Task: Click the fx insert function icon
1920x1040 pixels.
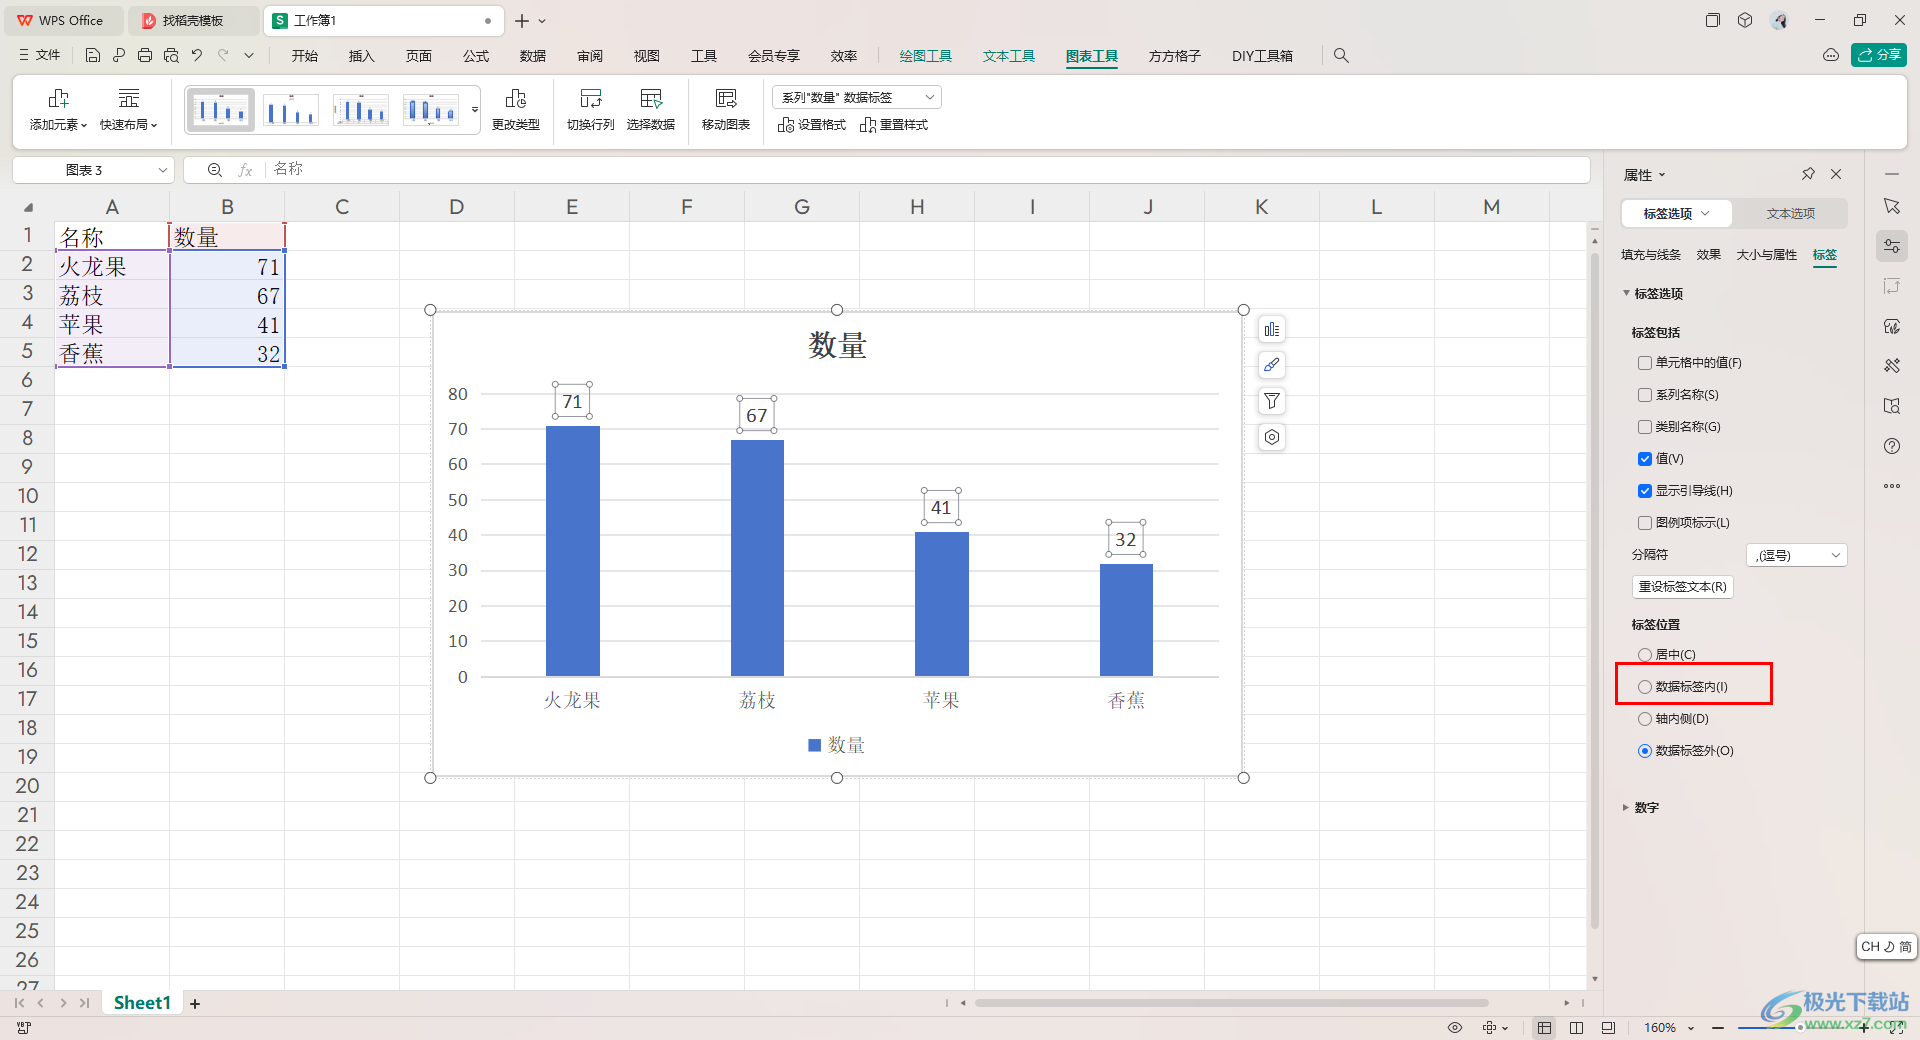Action: [245, 170]
